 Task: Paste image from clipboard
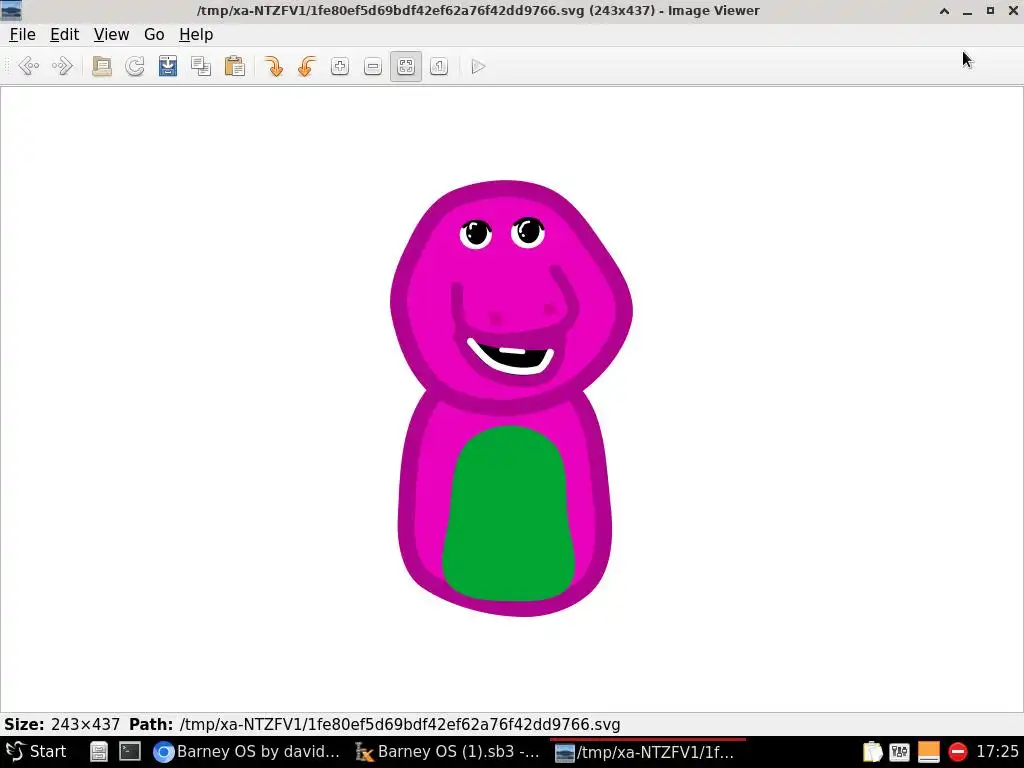point(234,66)
